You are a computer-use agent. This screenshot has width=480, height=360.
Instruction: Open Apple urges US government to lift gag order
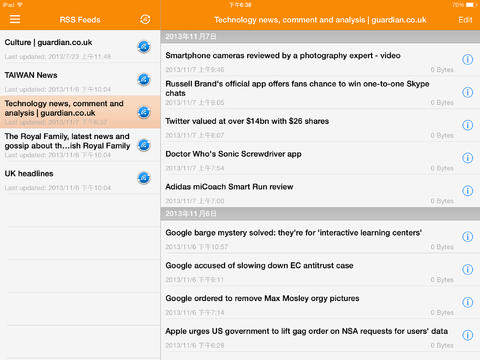(x=320, y=335)
